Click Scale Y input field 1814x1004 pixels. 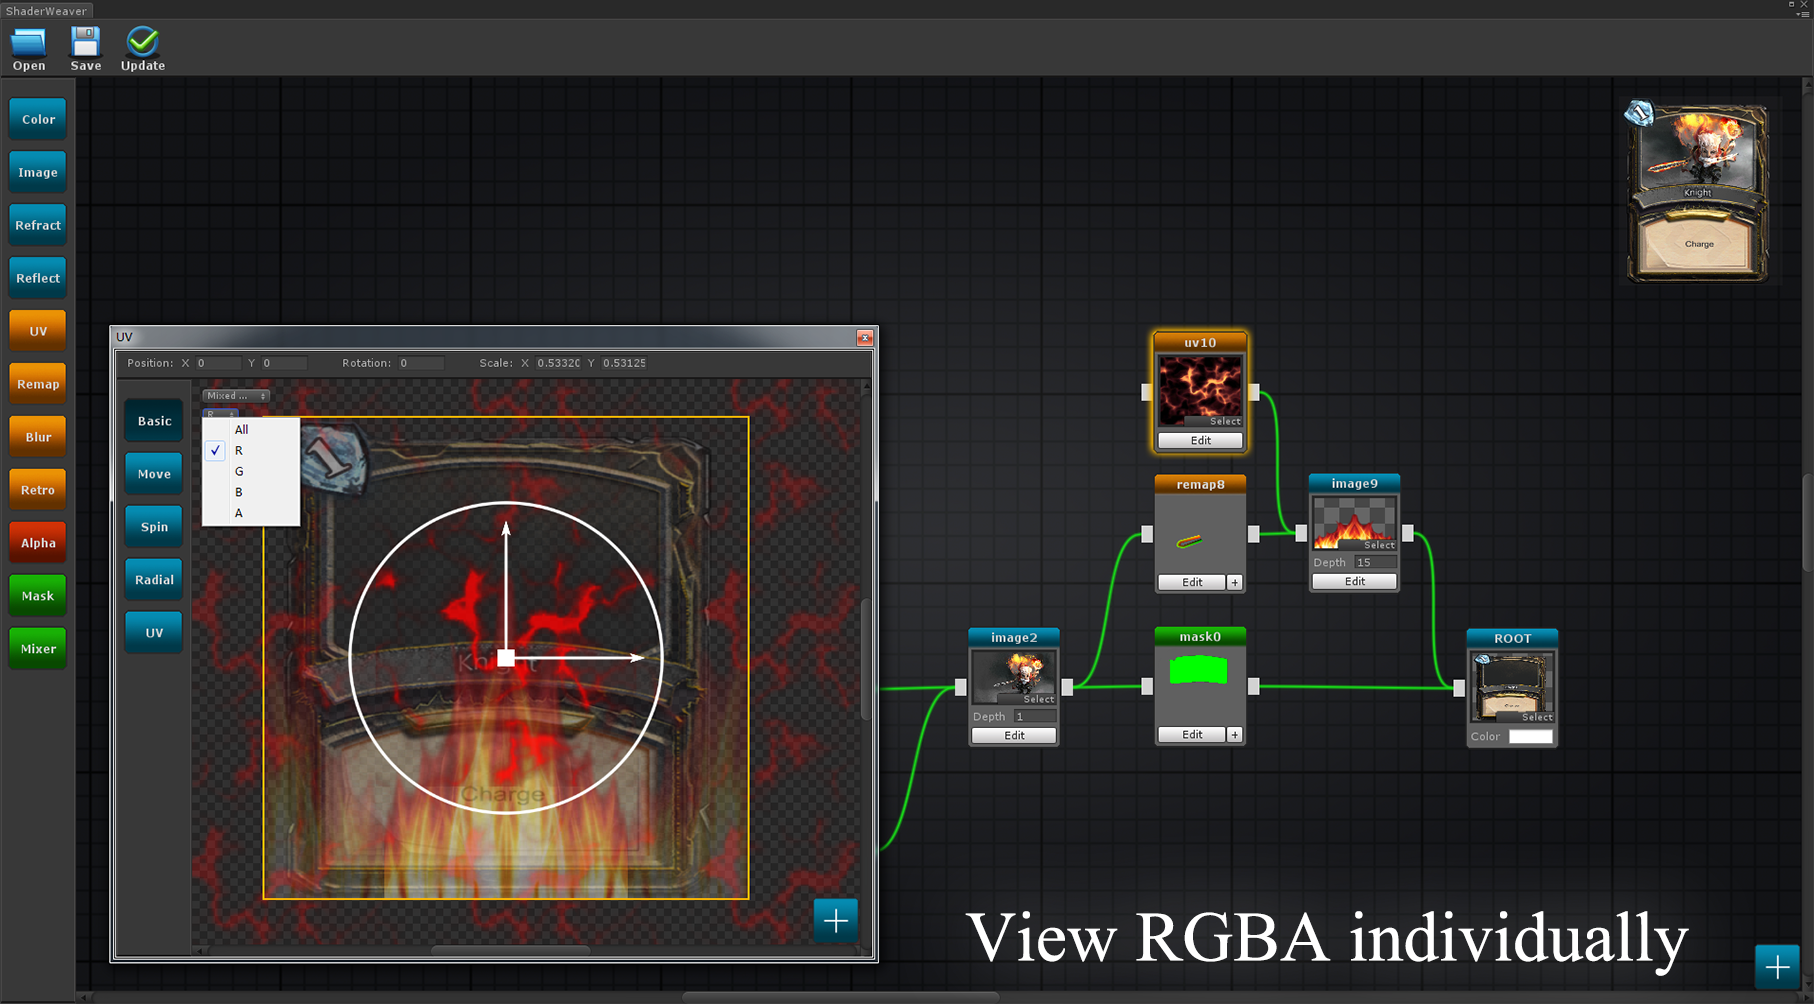624,363
